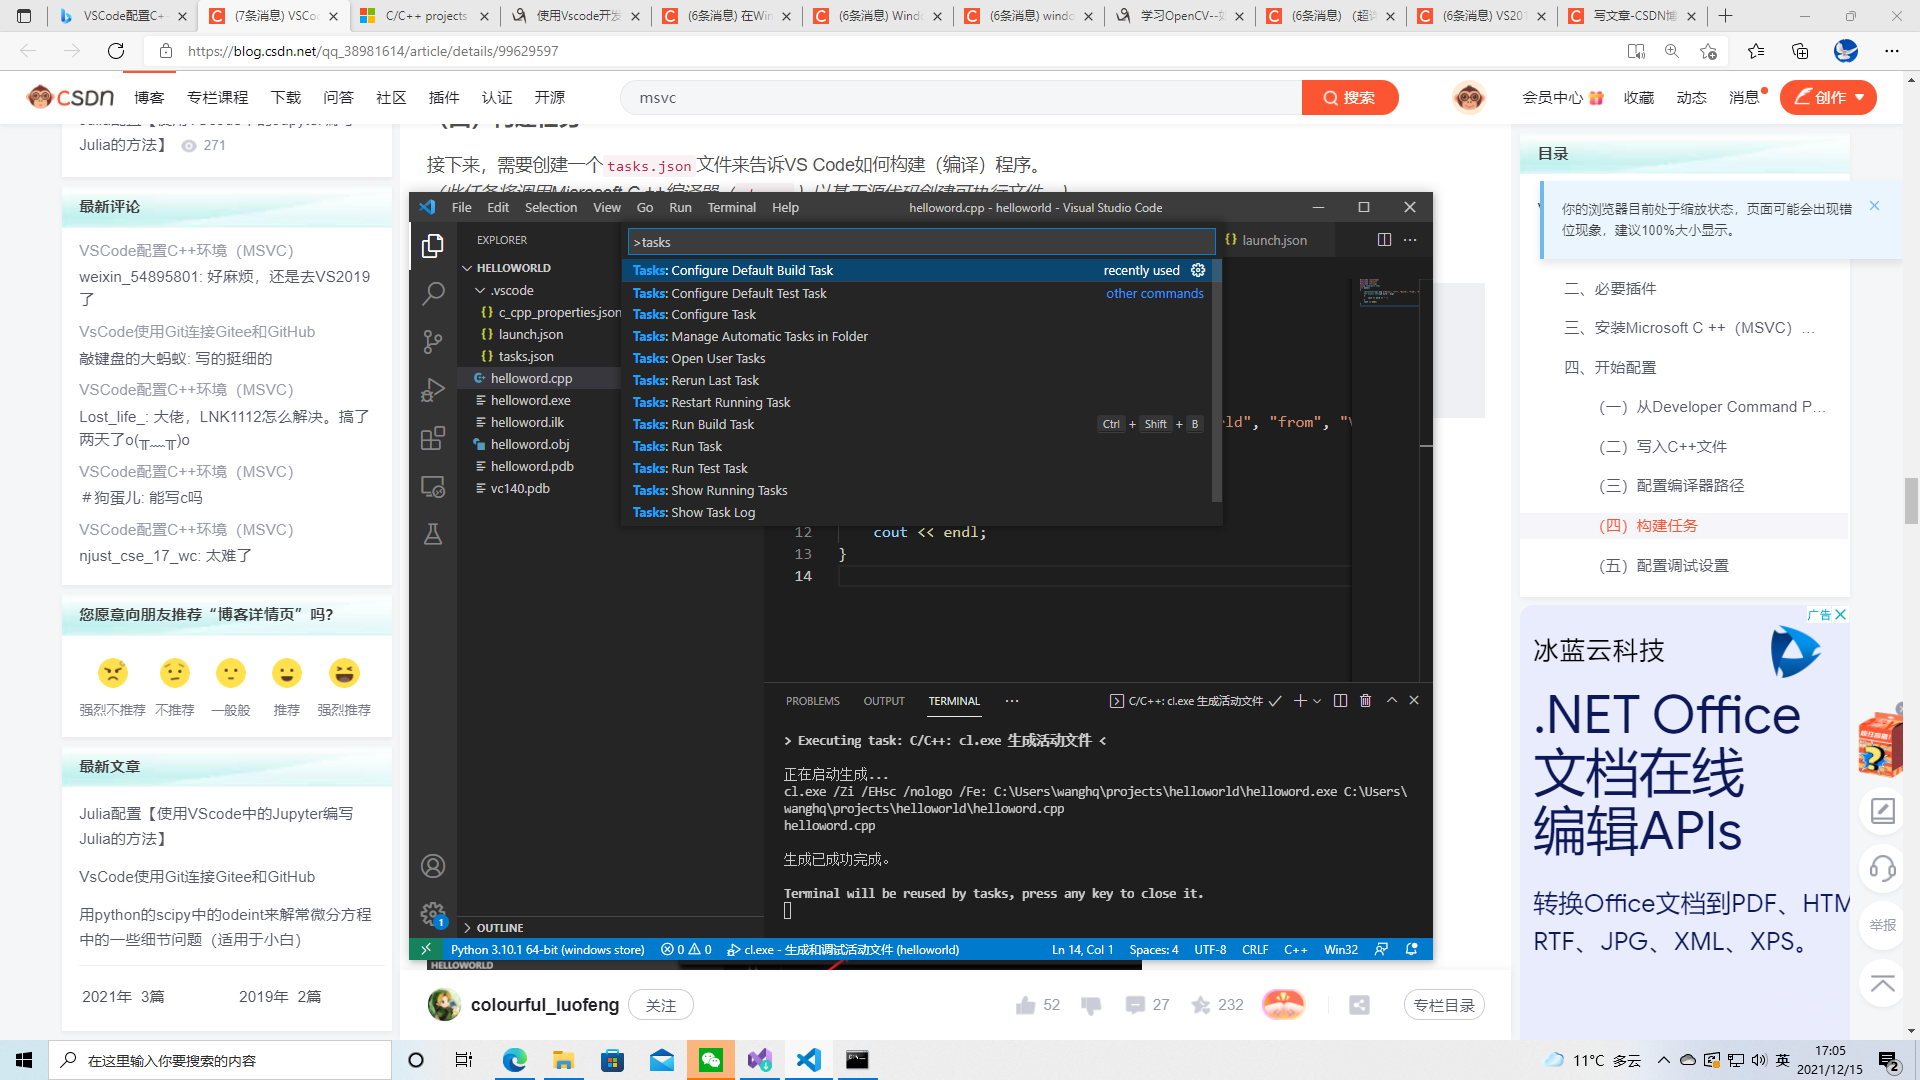1920x1080 pixels.
Task: Open the File menu in VS Code
Action: click(x=462, y=208)
